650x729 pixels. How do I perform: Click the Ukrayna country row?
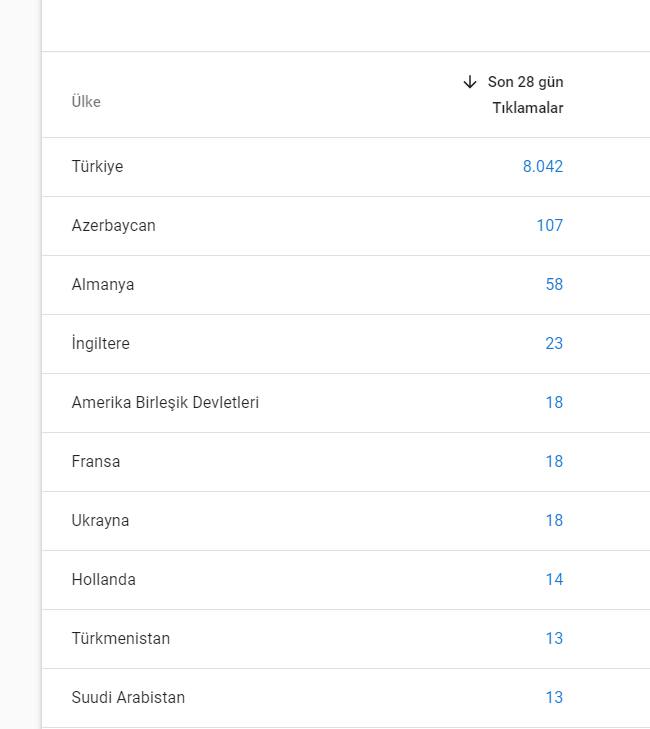346,521
